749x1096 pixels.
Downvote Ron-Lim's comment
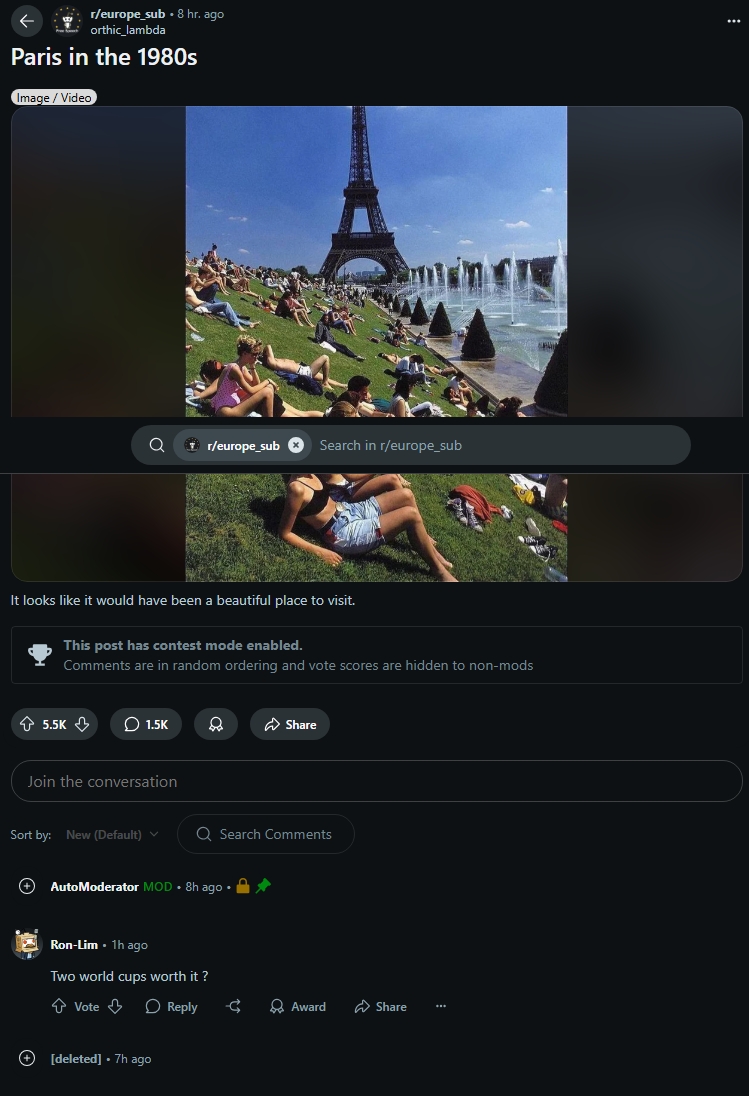click(115, 1007)
